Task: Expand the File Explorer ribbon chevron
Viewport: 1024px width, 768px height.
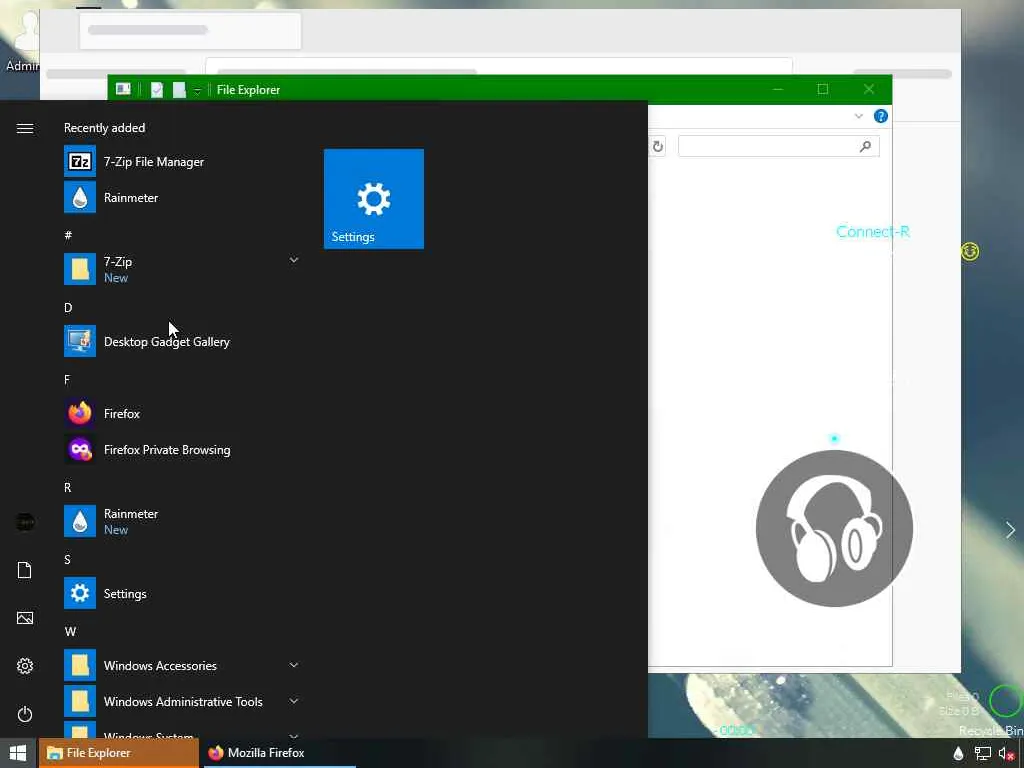Action: 859,116
